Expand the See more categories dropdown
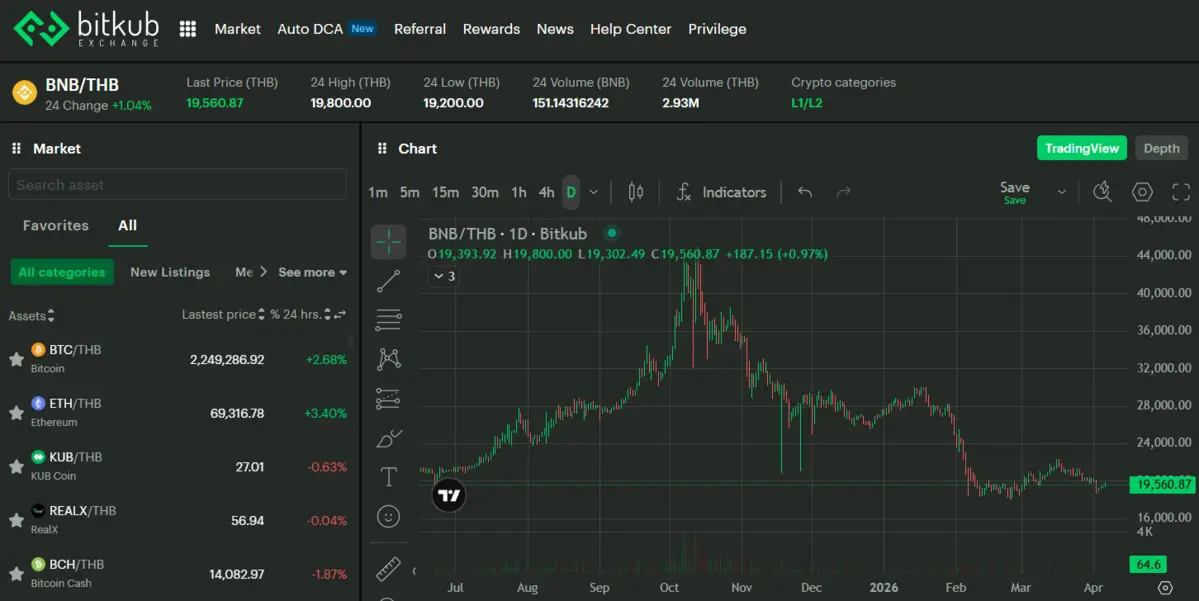 [312, 272]
